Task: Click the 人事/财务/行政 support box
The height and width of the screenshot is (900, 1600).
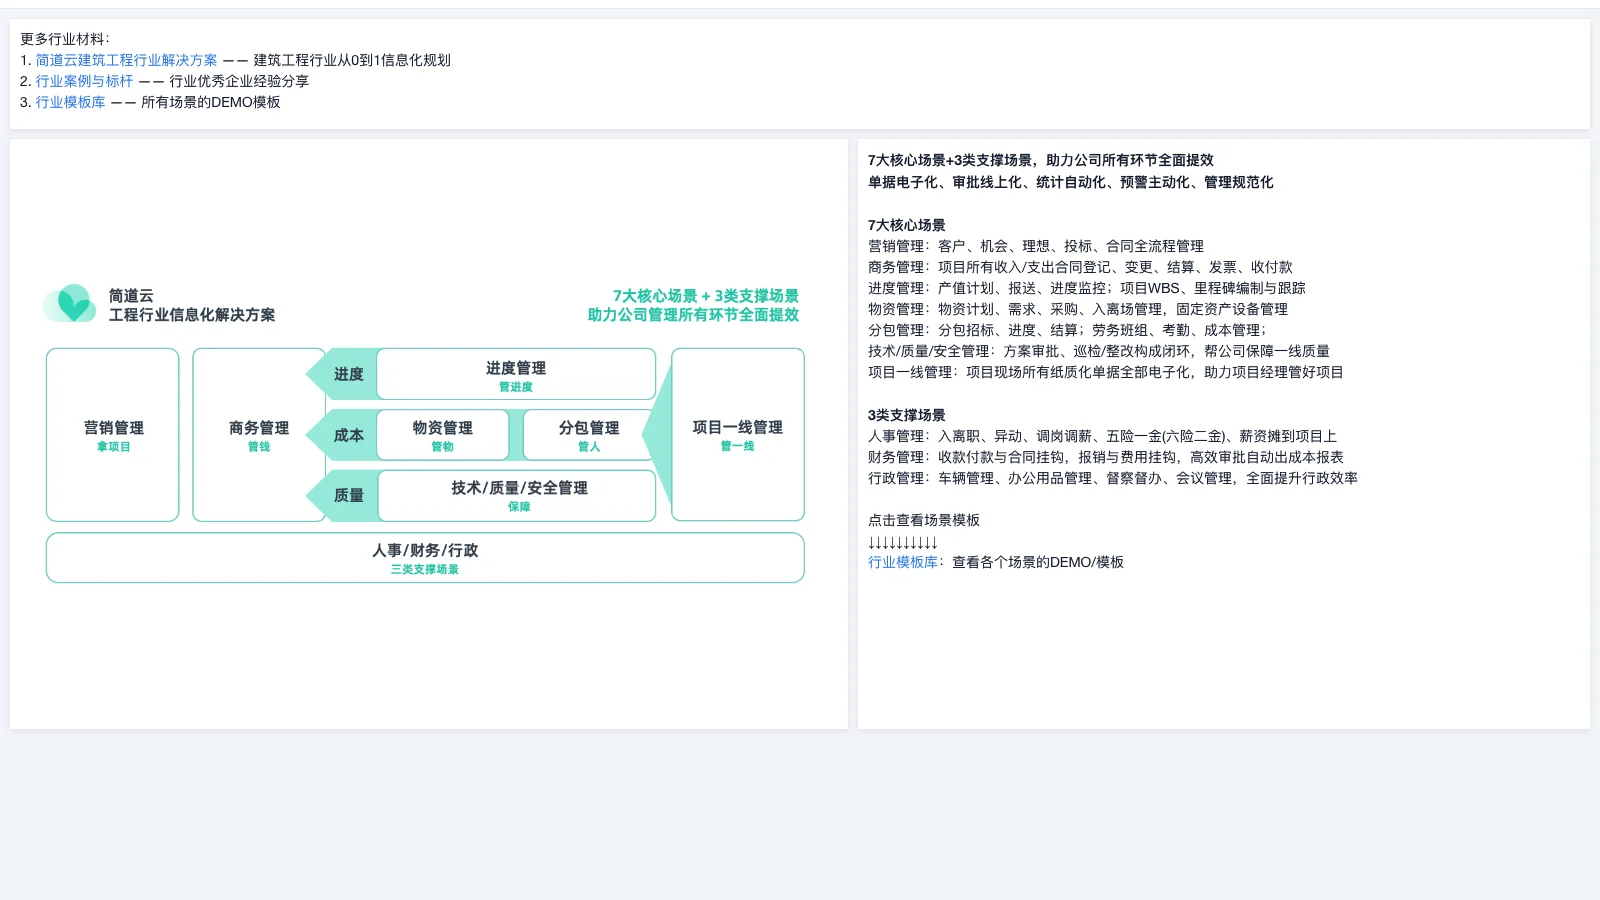Action: [425, 558]
